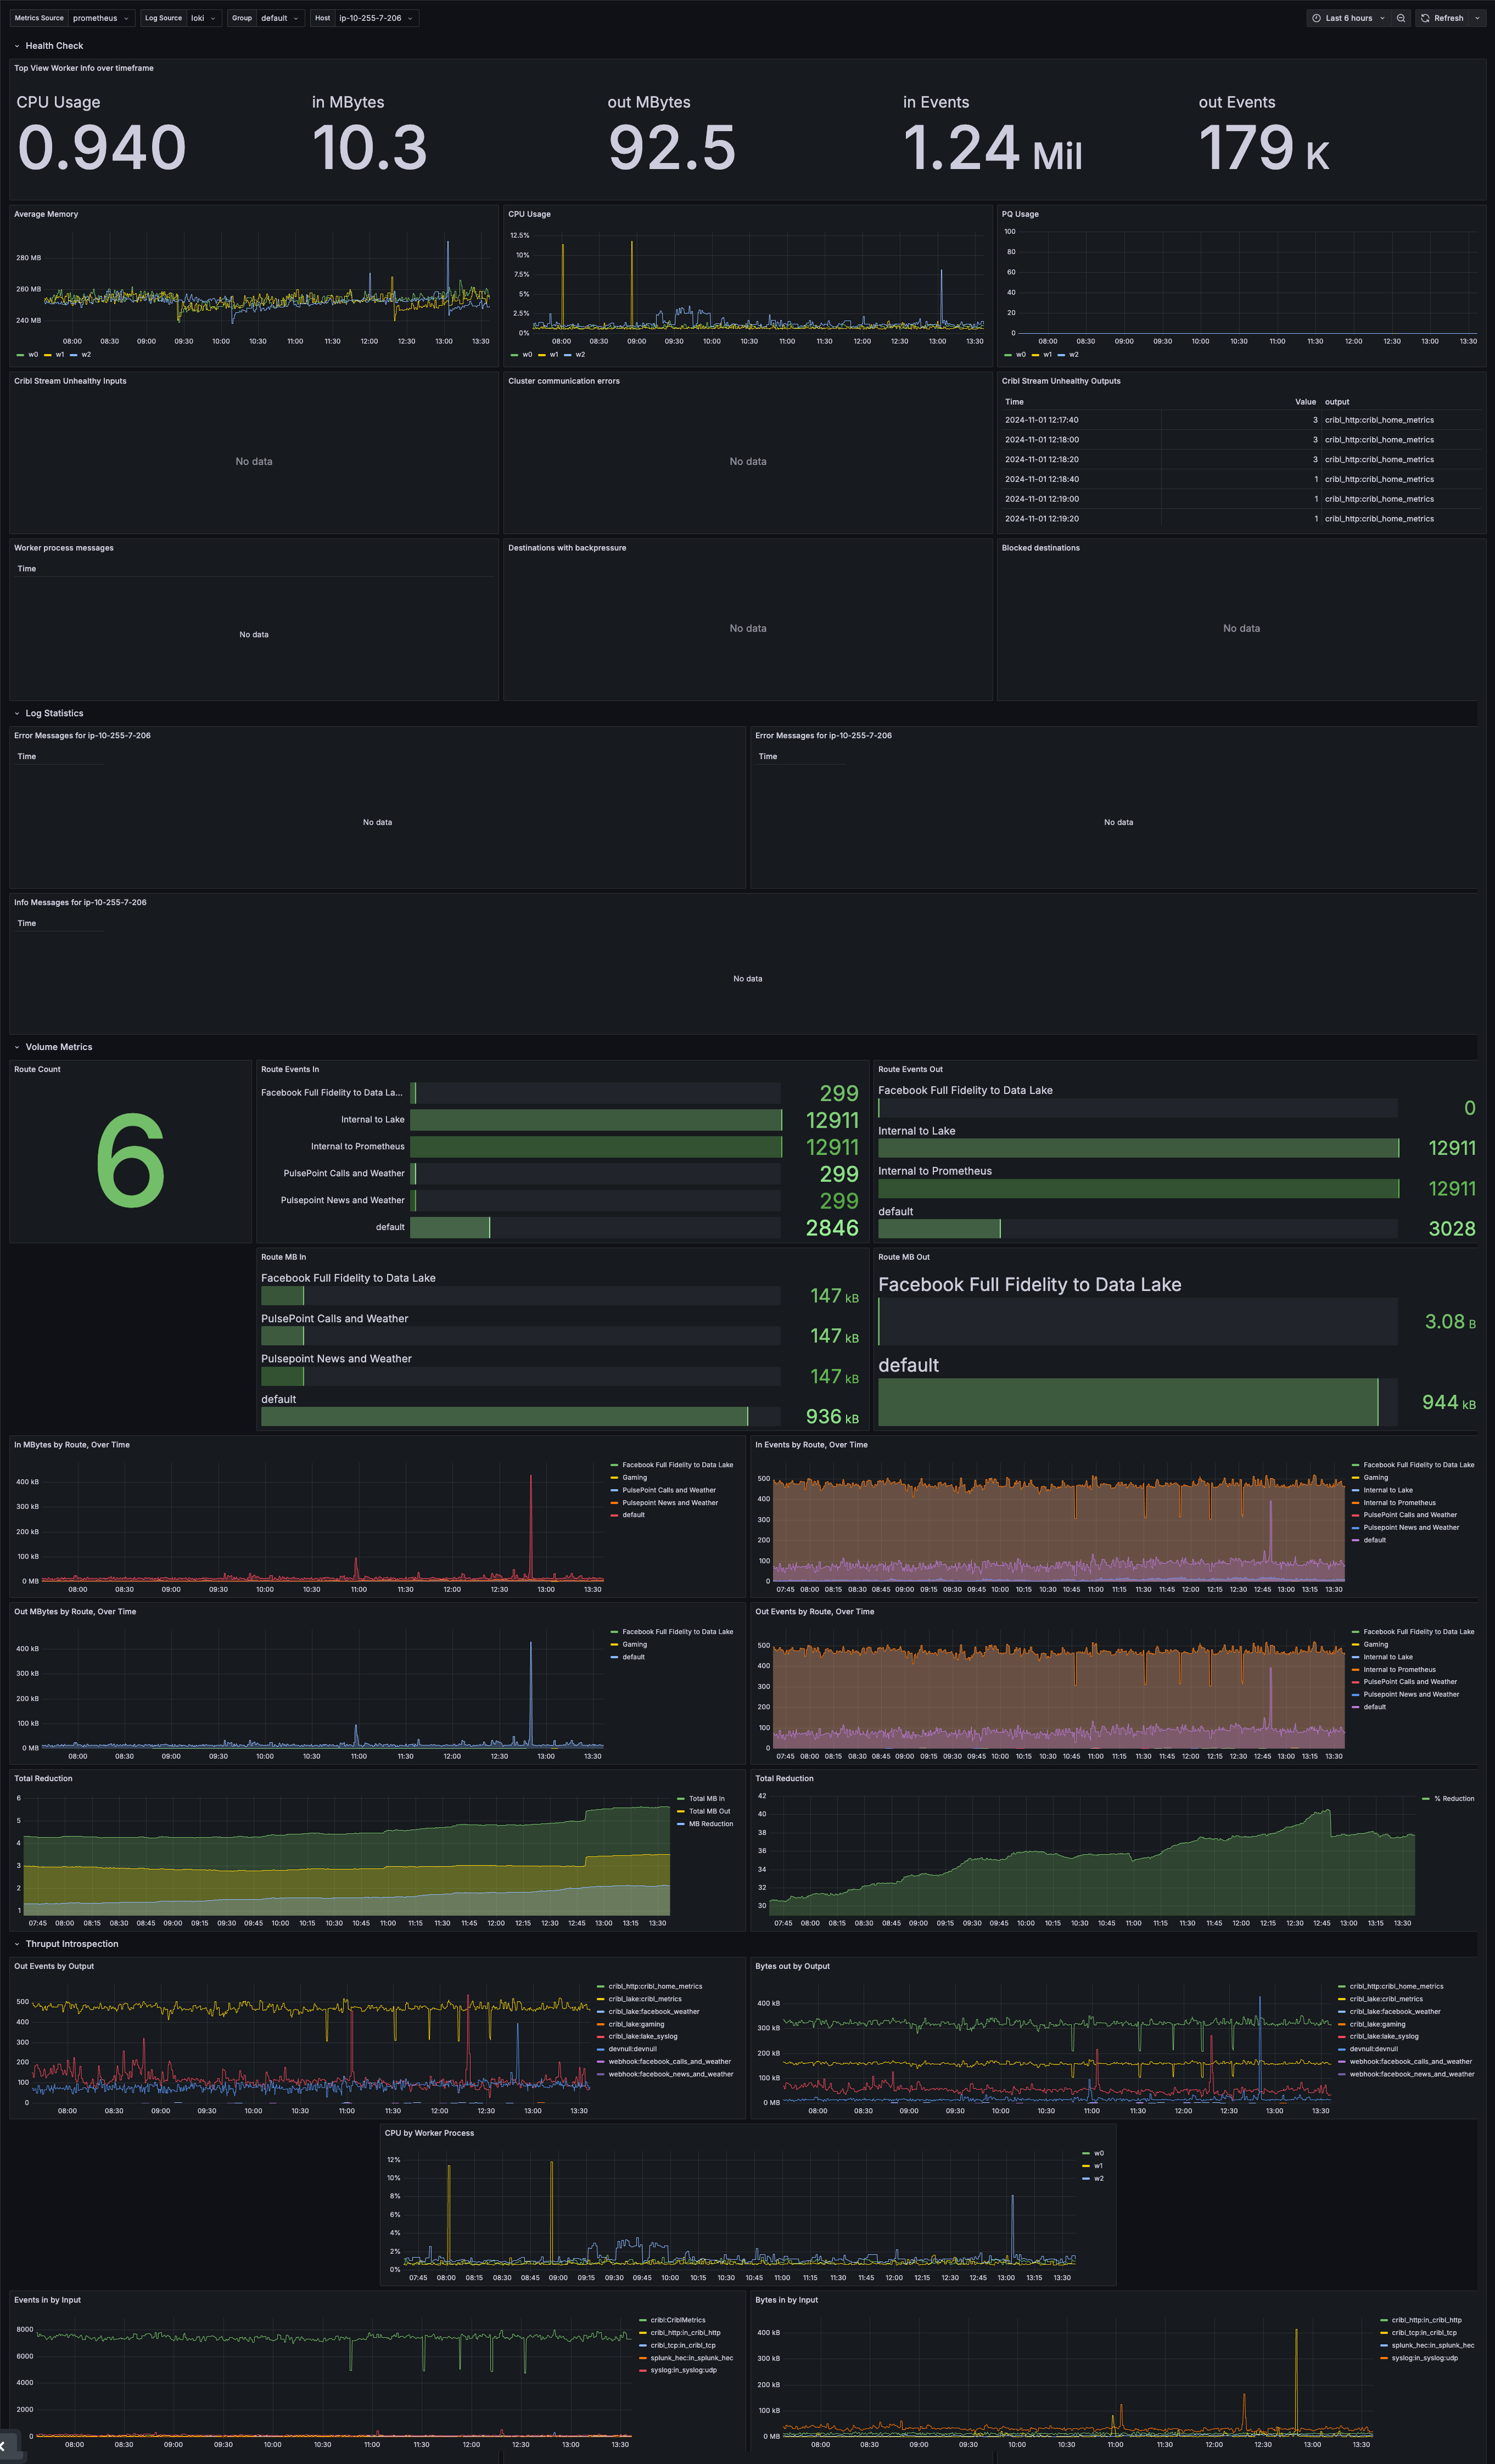The image size is (1495, 2464).
Task: Click the Route Count panel title
Action: (37, 1069)
